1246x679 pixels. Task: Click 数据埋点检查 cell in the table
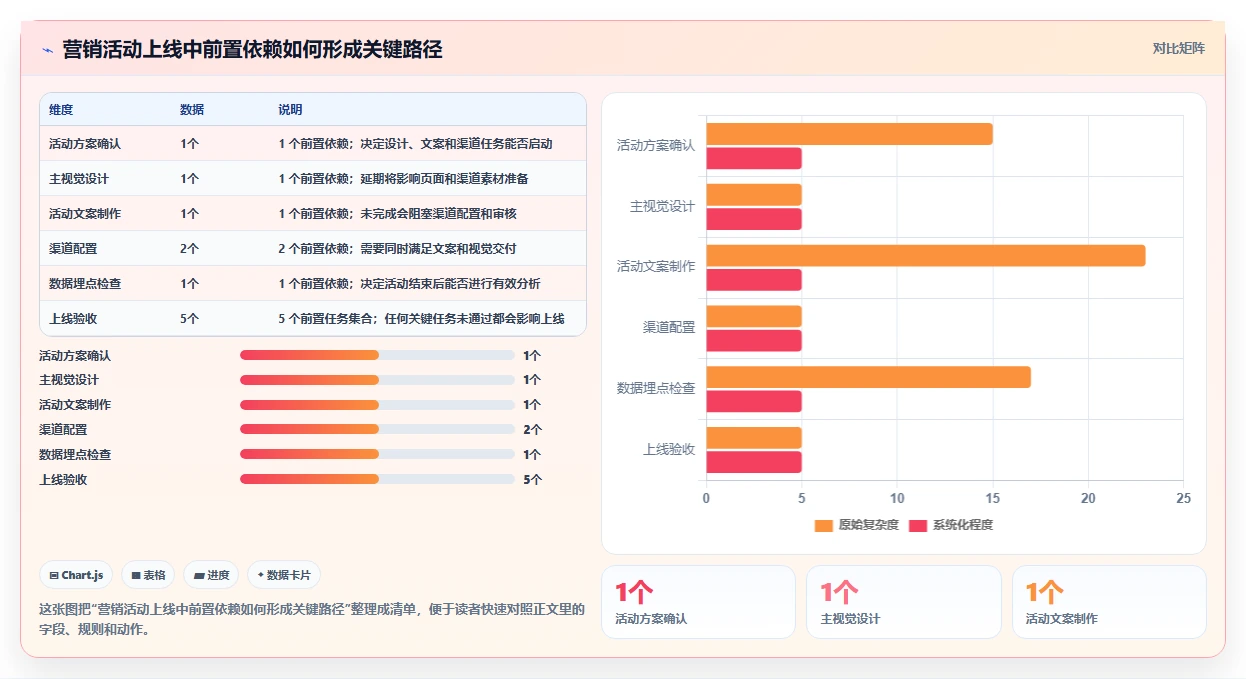point(85,284)
